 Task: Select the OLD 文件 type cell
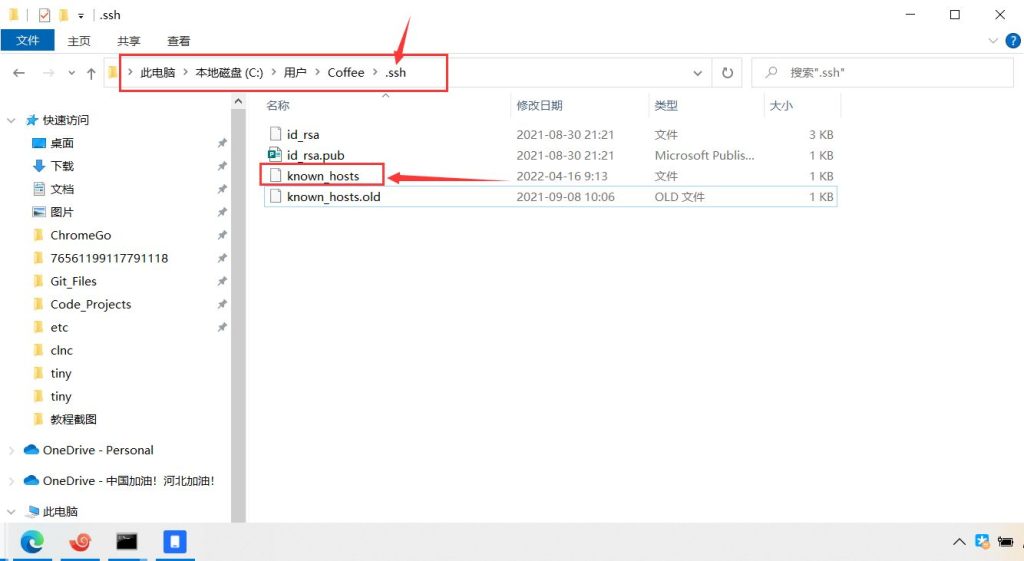pyautogui.click(x=679, y=197)
